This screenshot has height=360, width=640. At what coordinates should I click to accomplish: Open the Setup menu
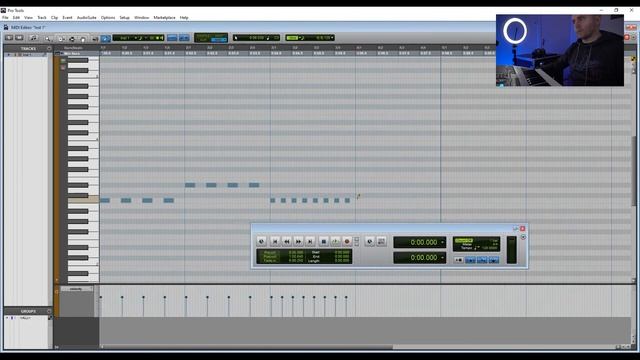click(x=124, y=18)
